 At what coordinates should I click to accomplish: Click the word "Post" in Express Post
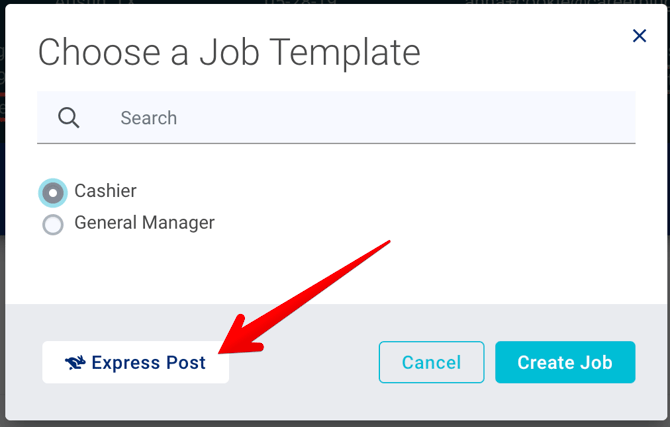(184, 363)
